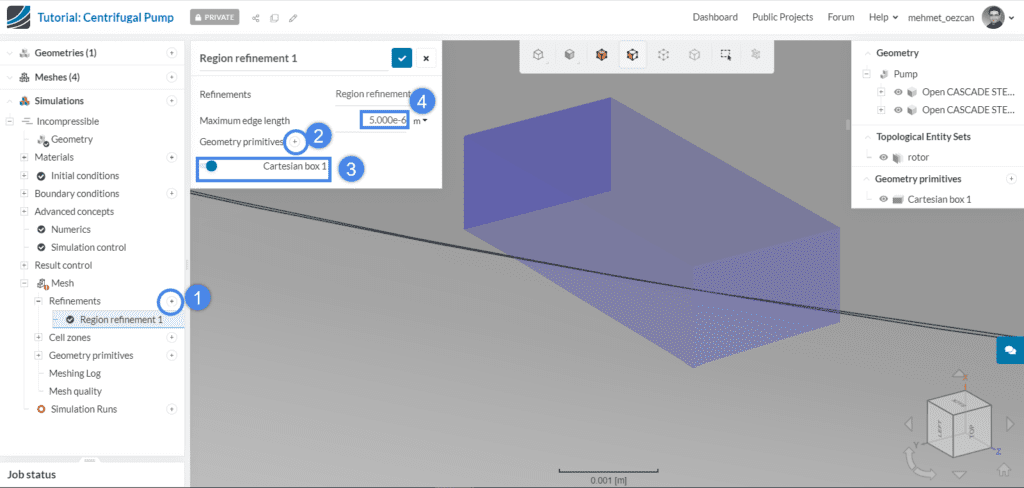Add a simulation run with plus icon
This screenshot has width=1024, height=488.
pyautogui.click(x=172, y=410)
